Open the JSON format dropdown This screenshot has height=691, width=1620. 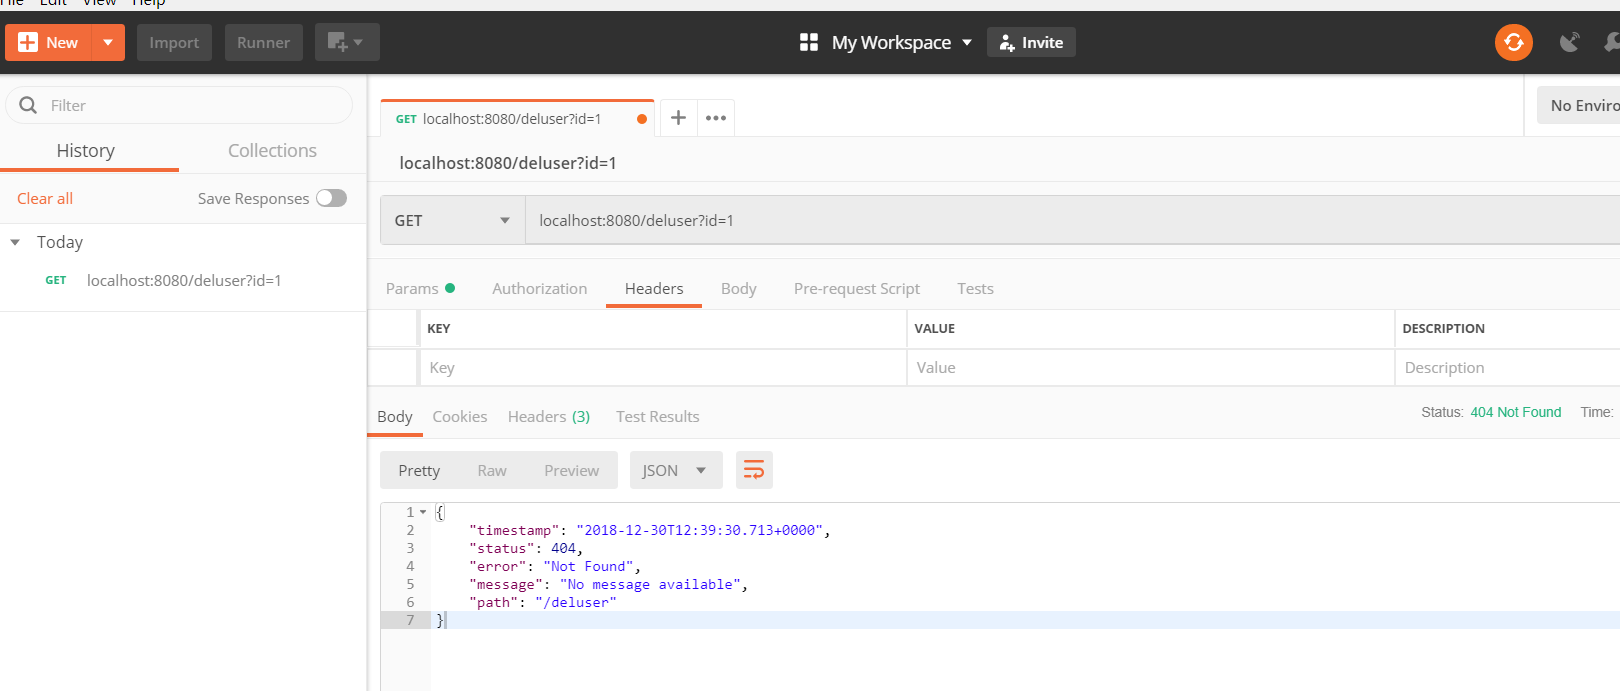675,470
